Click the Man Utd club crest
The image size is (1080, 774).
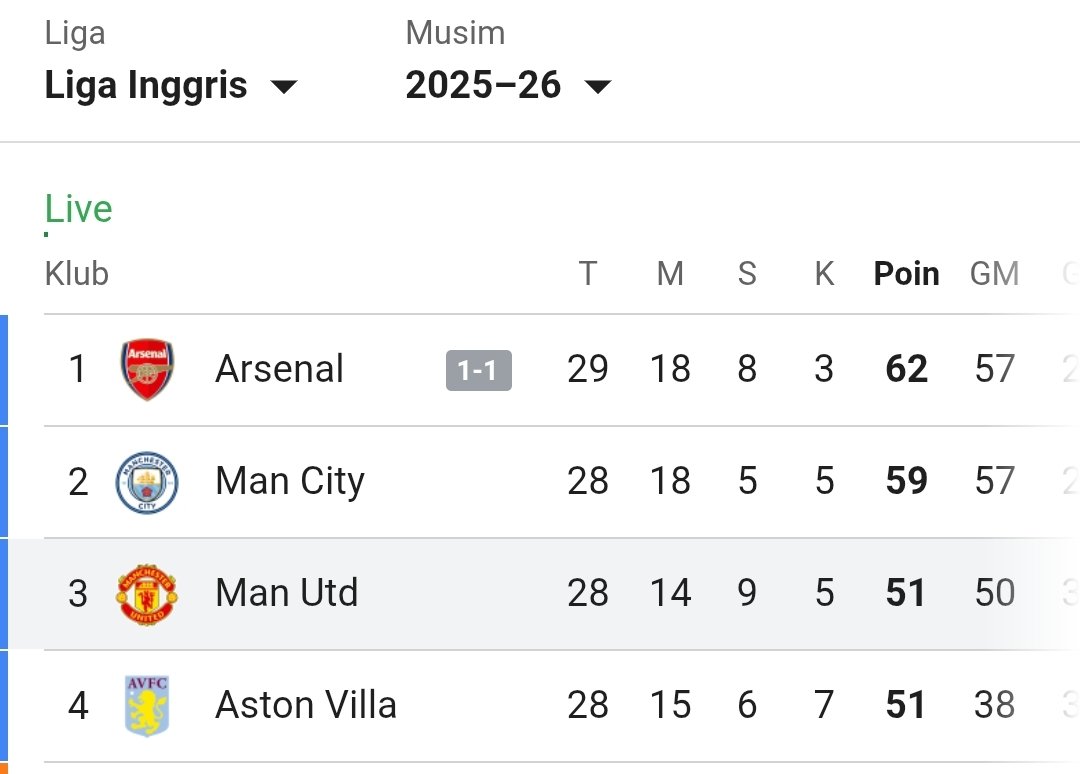coord(147,594)
